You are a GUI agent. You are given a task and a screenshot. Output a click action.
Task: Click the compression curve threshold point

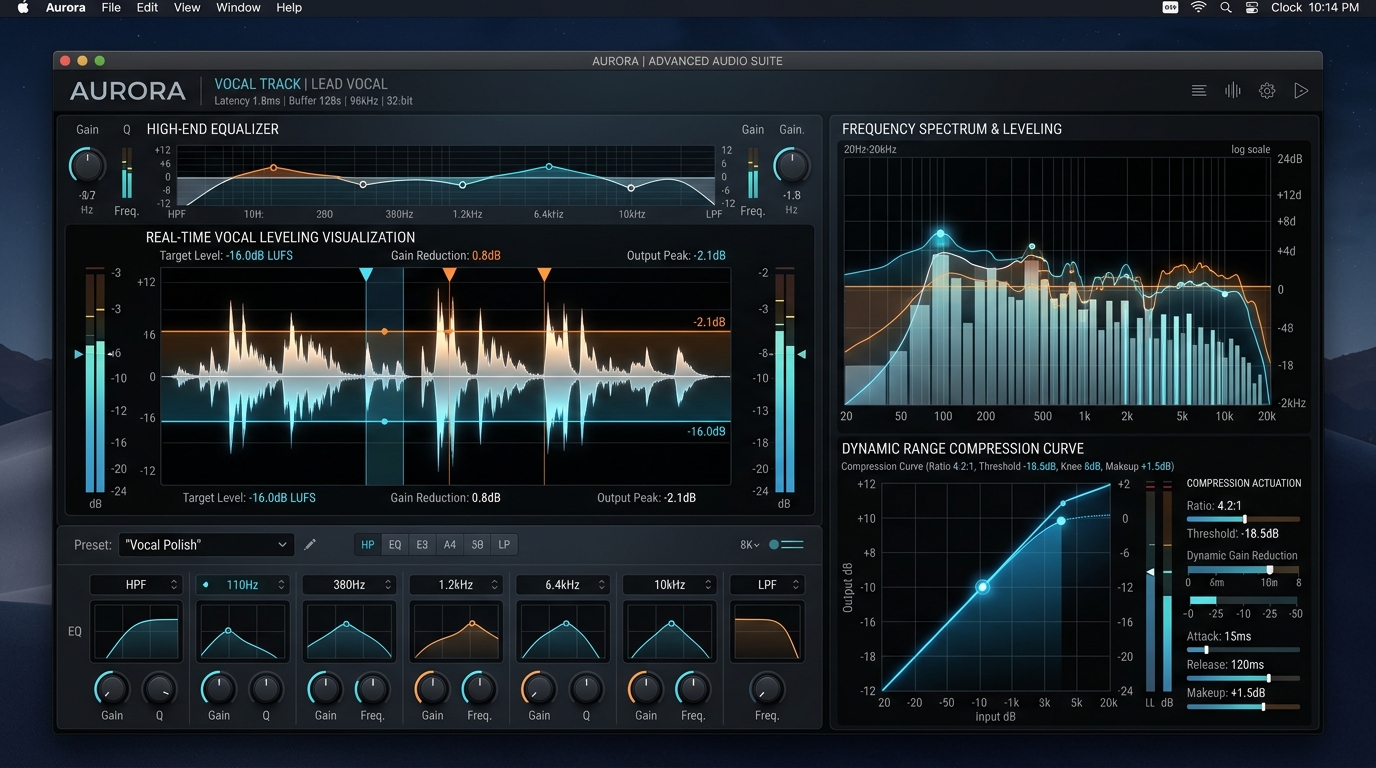(982, 587)
